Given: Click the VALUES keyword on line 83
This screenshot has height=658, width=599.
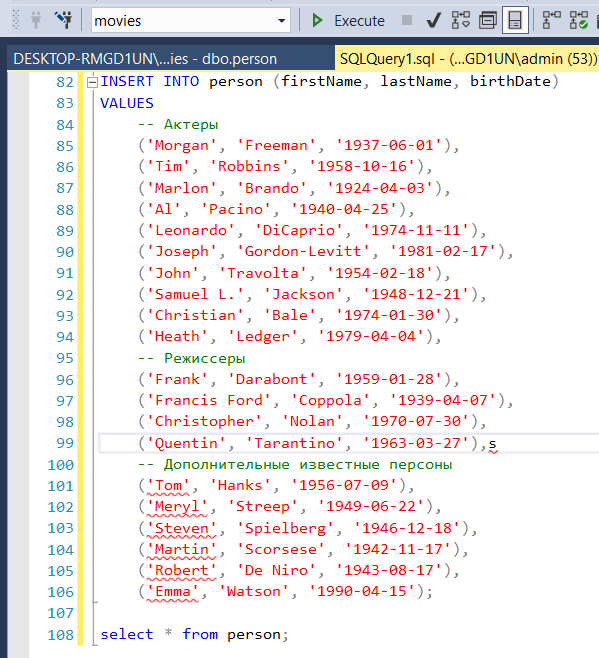Looking at the screenshot, I should [x=127, y=103].
